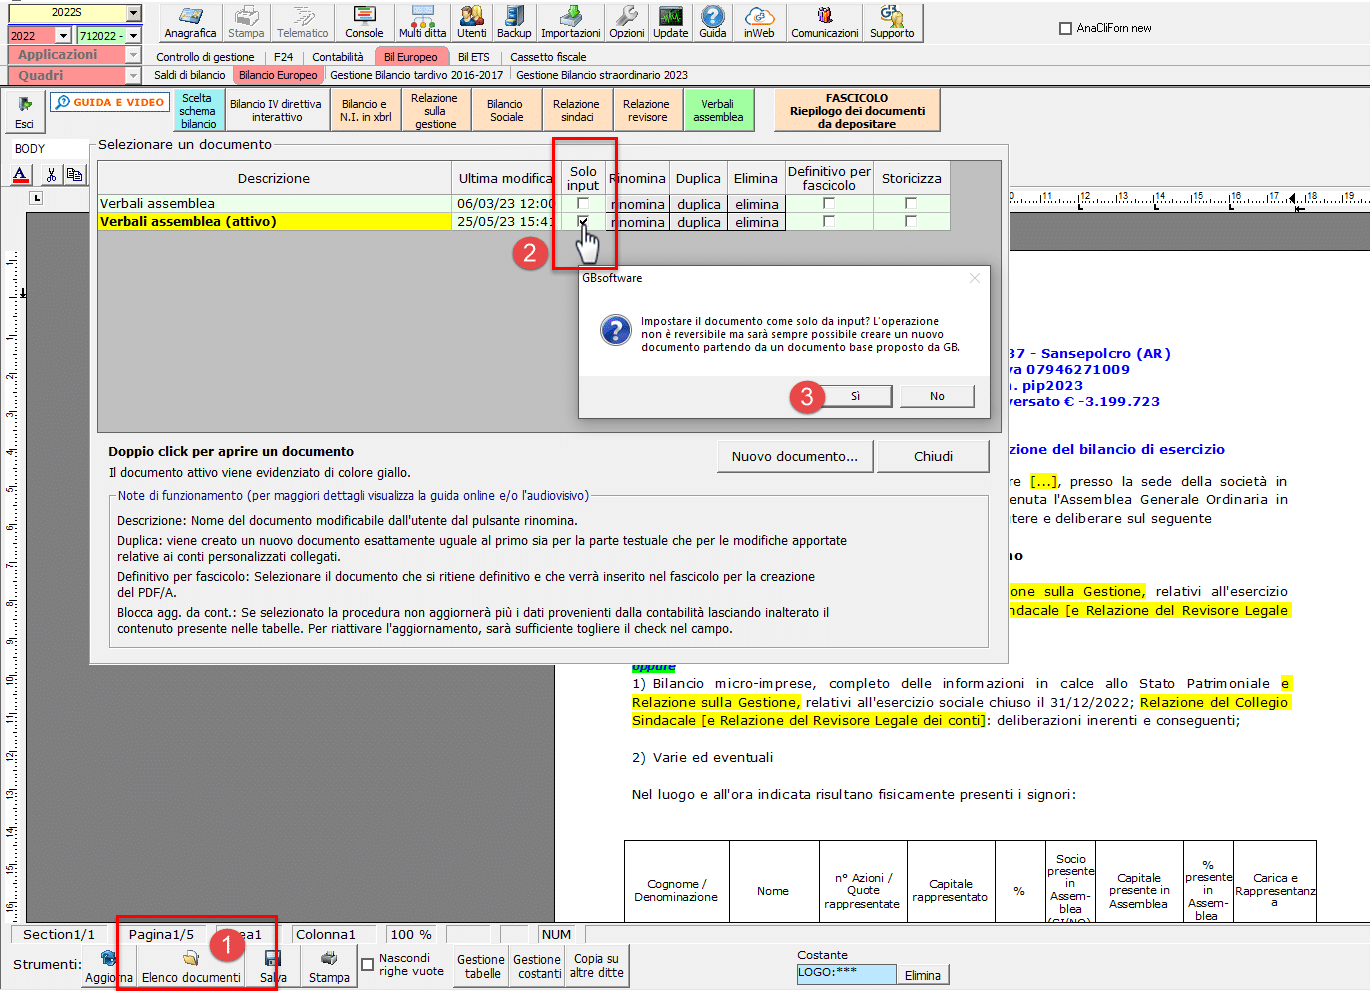Click rinomina for Verbali assemblea (attivo)
The width and height of the screenshot is (1370, 991).
(638, 222)
